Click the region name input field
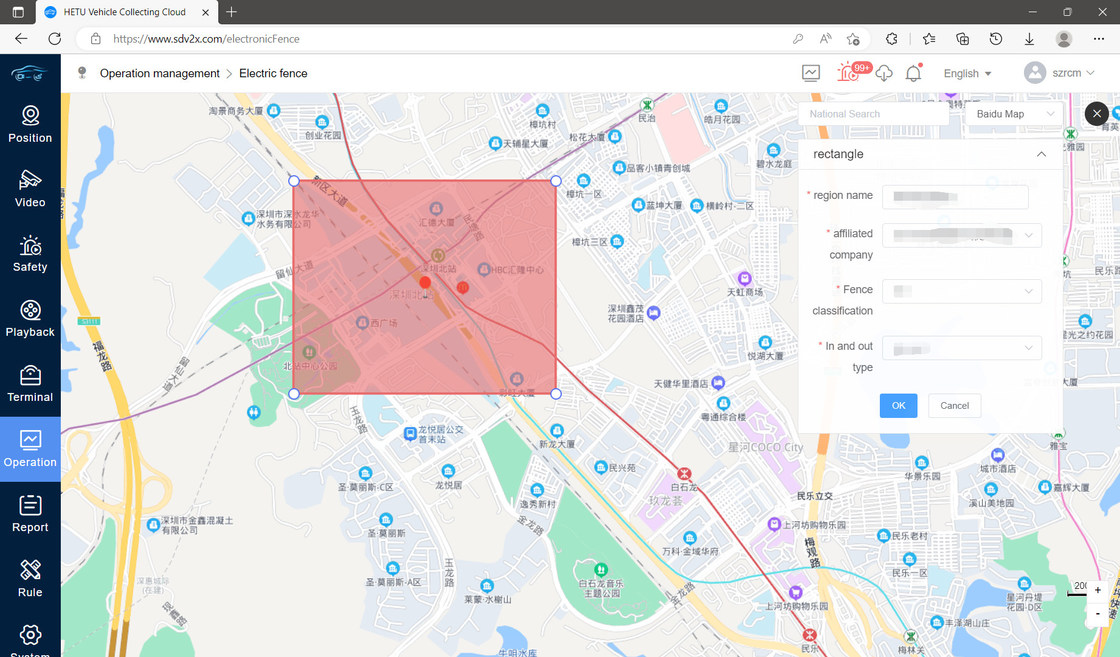The image size is (1120, 657). (x=955, y=197)
